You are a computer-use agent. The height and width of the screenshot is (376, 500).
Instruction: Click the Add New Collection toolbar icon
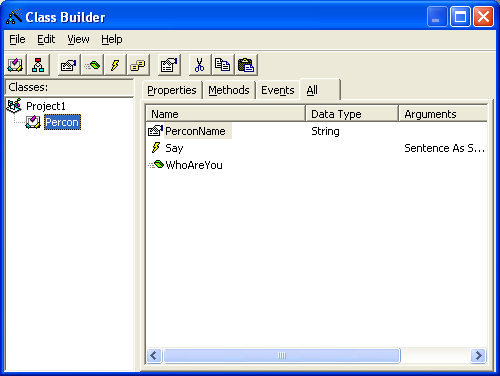pos(38,65)
